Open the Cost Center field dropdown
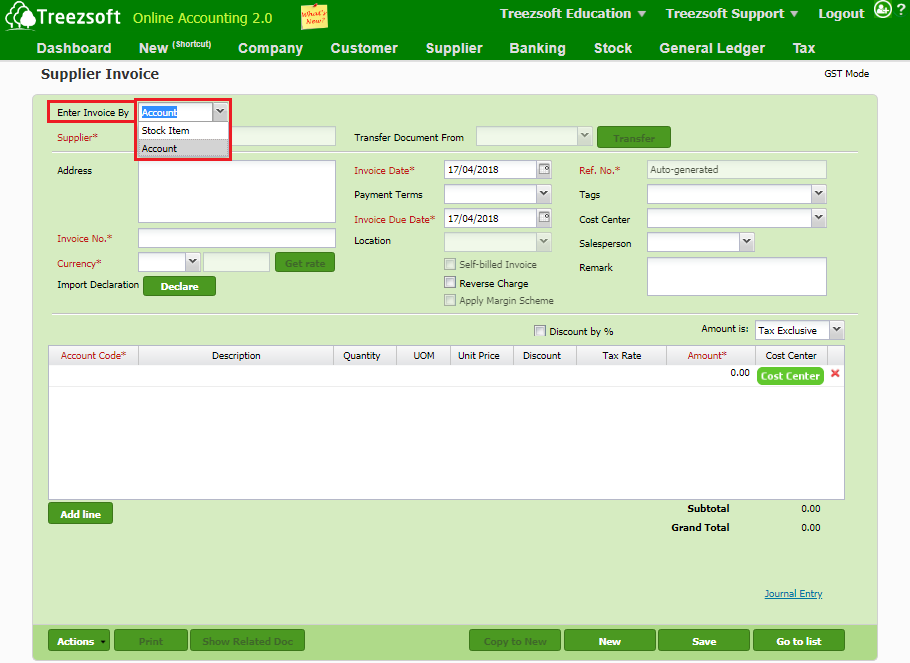910x663 pixels. 818,218
